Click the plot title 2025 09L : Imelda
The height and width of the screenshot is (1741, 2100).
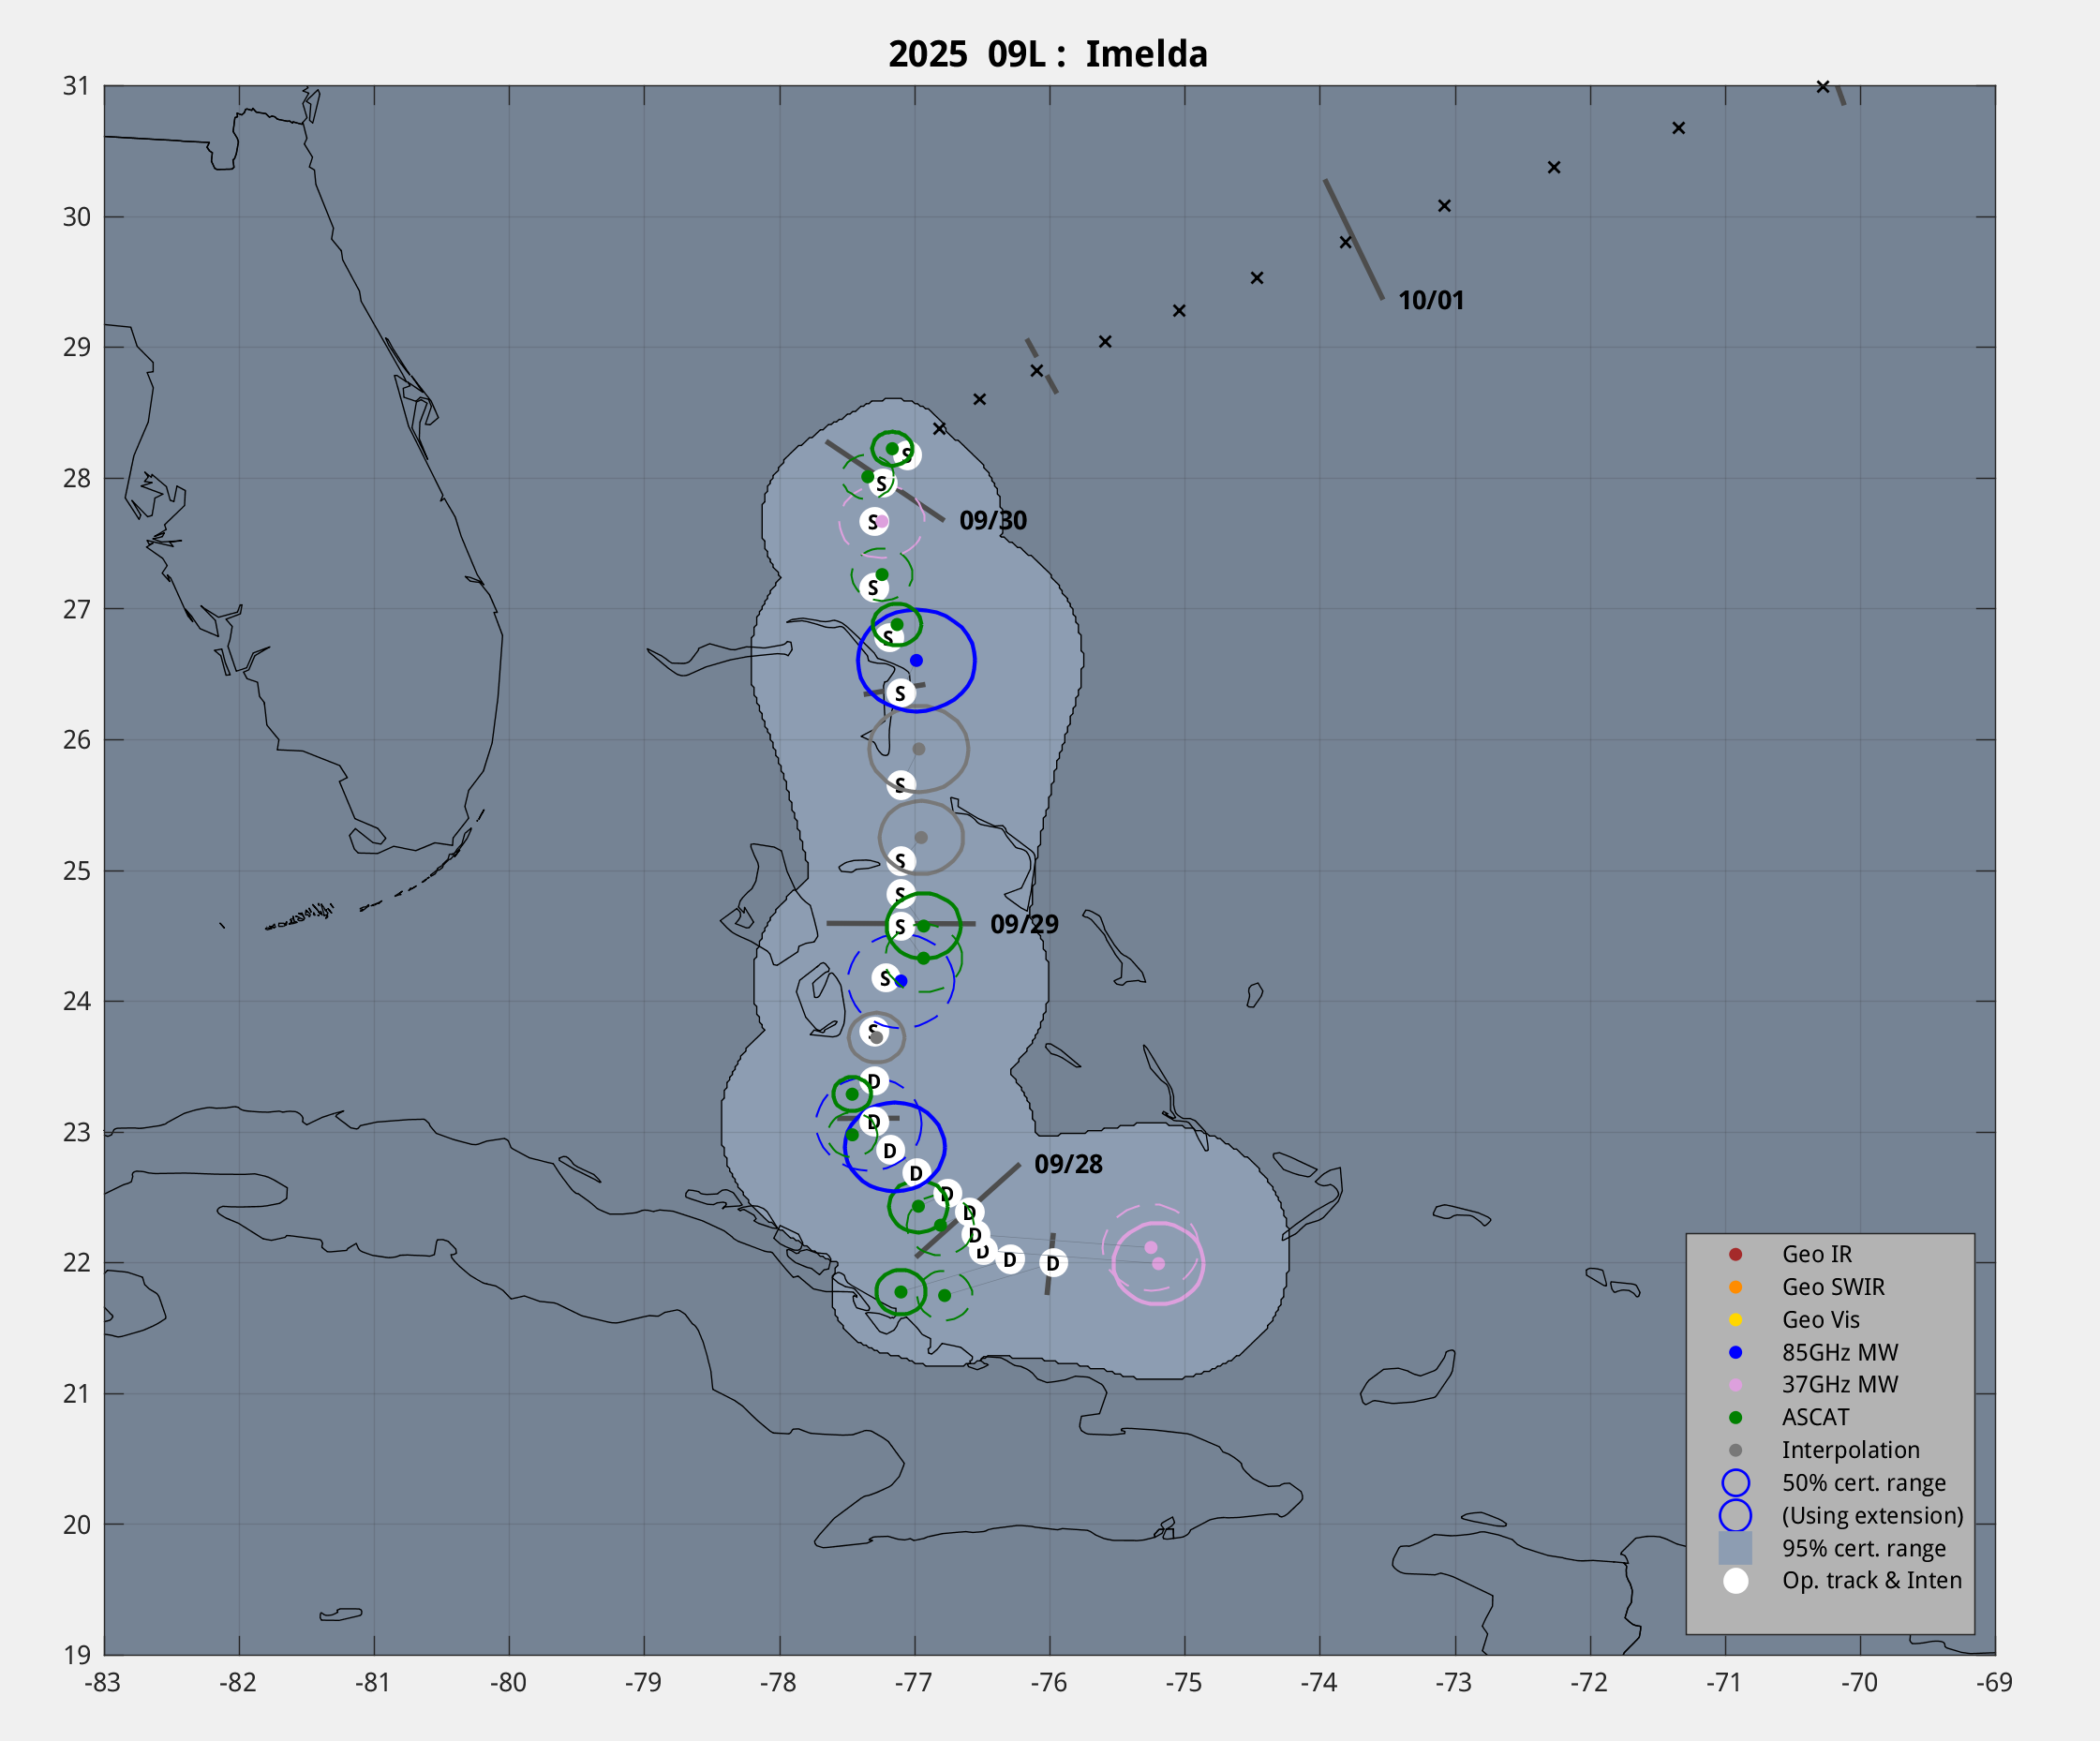(x=1048, y=54)
